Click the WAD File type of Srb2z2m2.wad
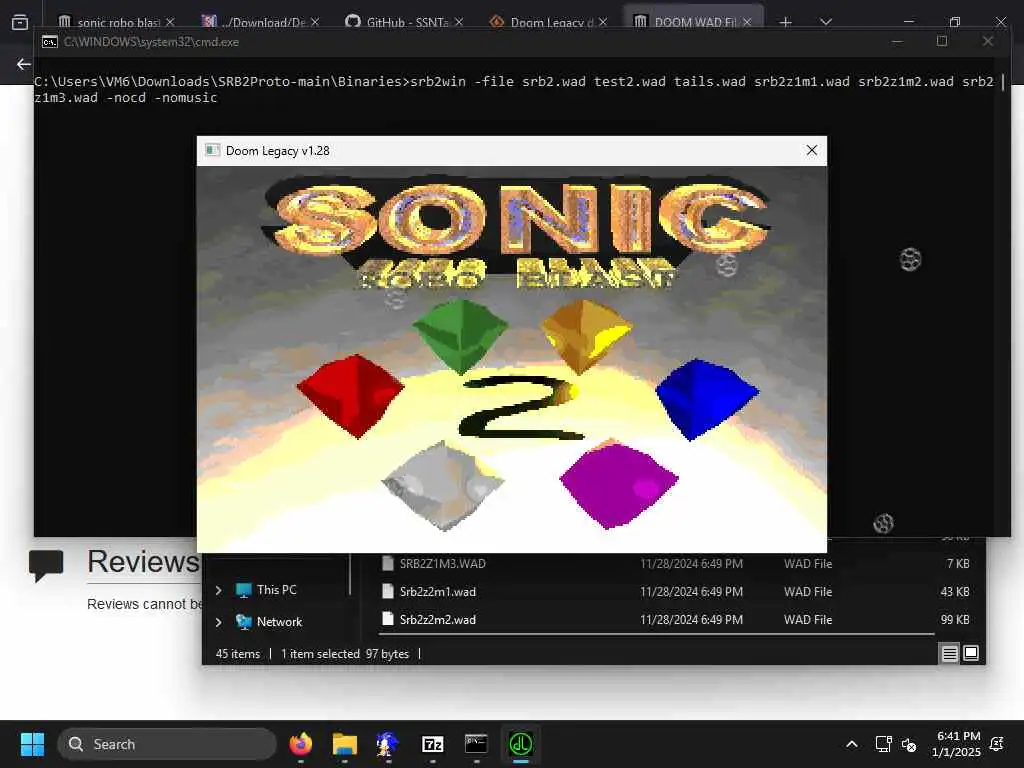Viewport: 1024px width, 768px height. click(808, 620)
